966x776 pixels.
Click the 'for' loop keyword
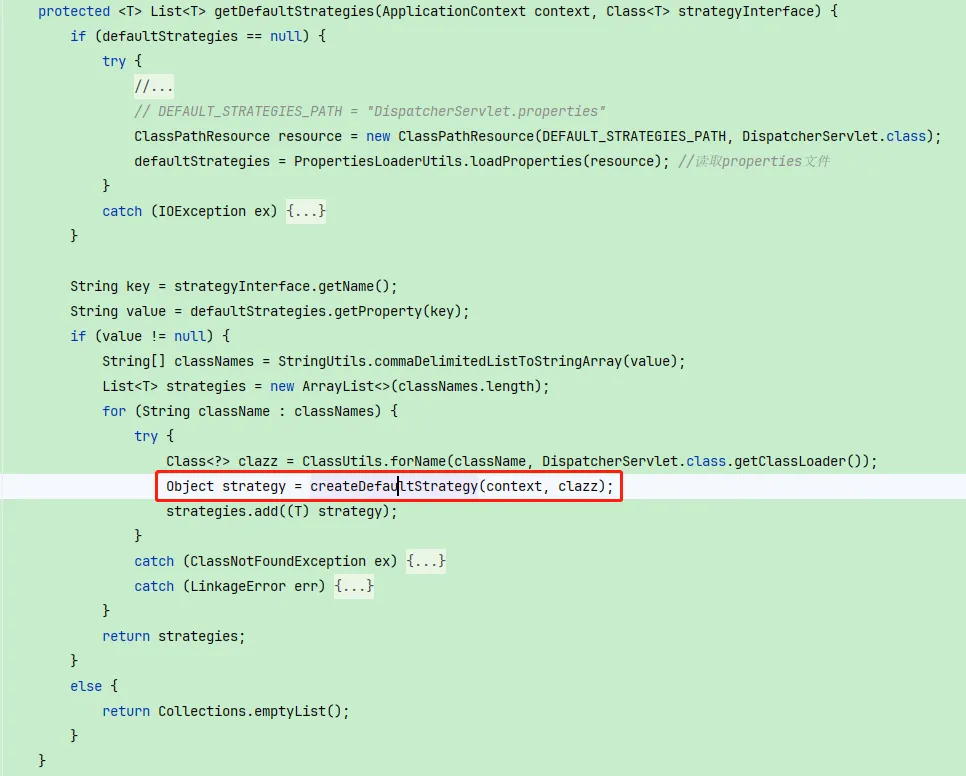point(114,411)
